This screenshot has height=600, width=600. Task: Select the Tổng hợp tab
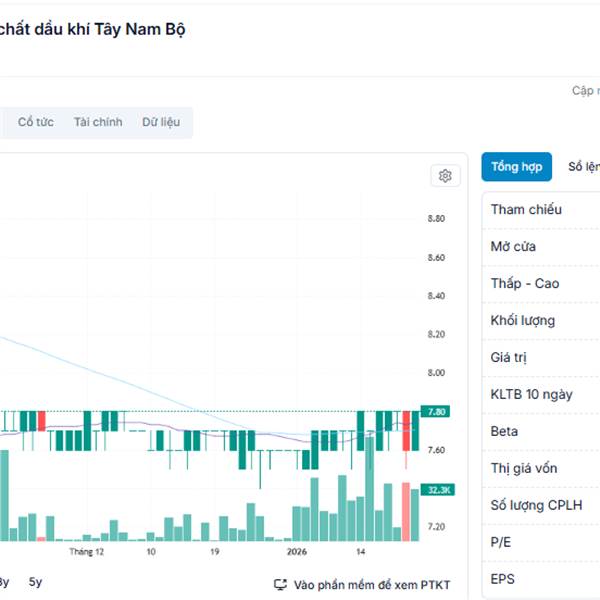[x=517, y=167]
